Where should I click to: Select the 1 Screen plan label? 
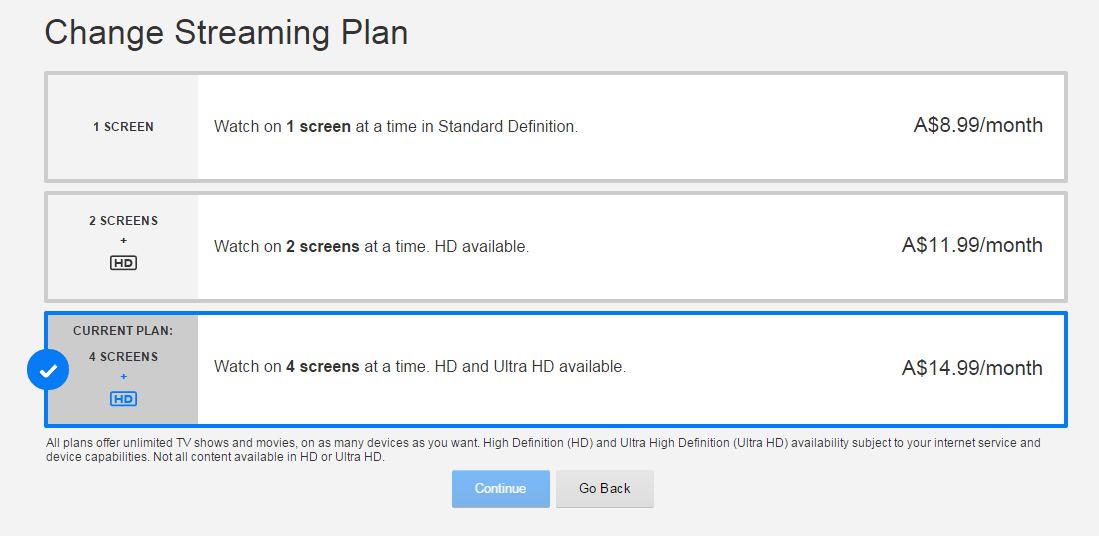pos(123,127)
